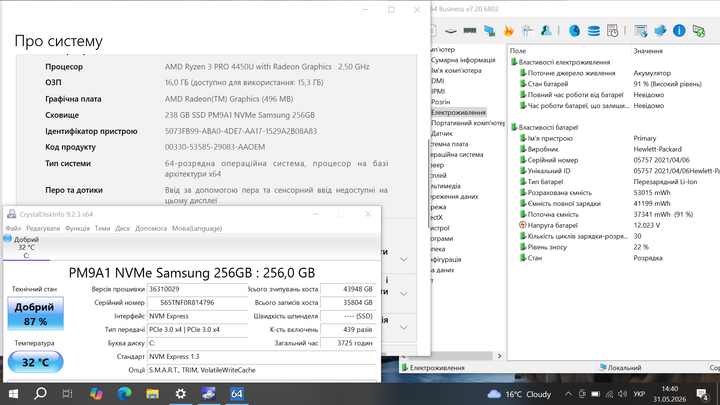Open Мова(Language) menu in CrystalDiskInfo
720x405 pixels.
[x=197, y=228]
